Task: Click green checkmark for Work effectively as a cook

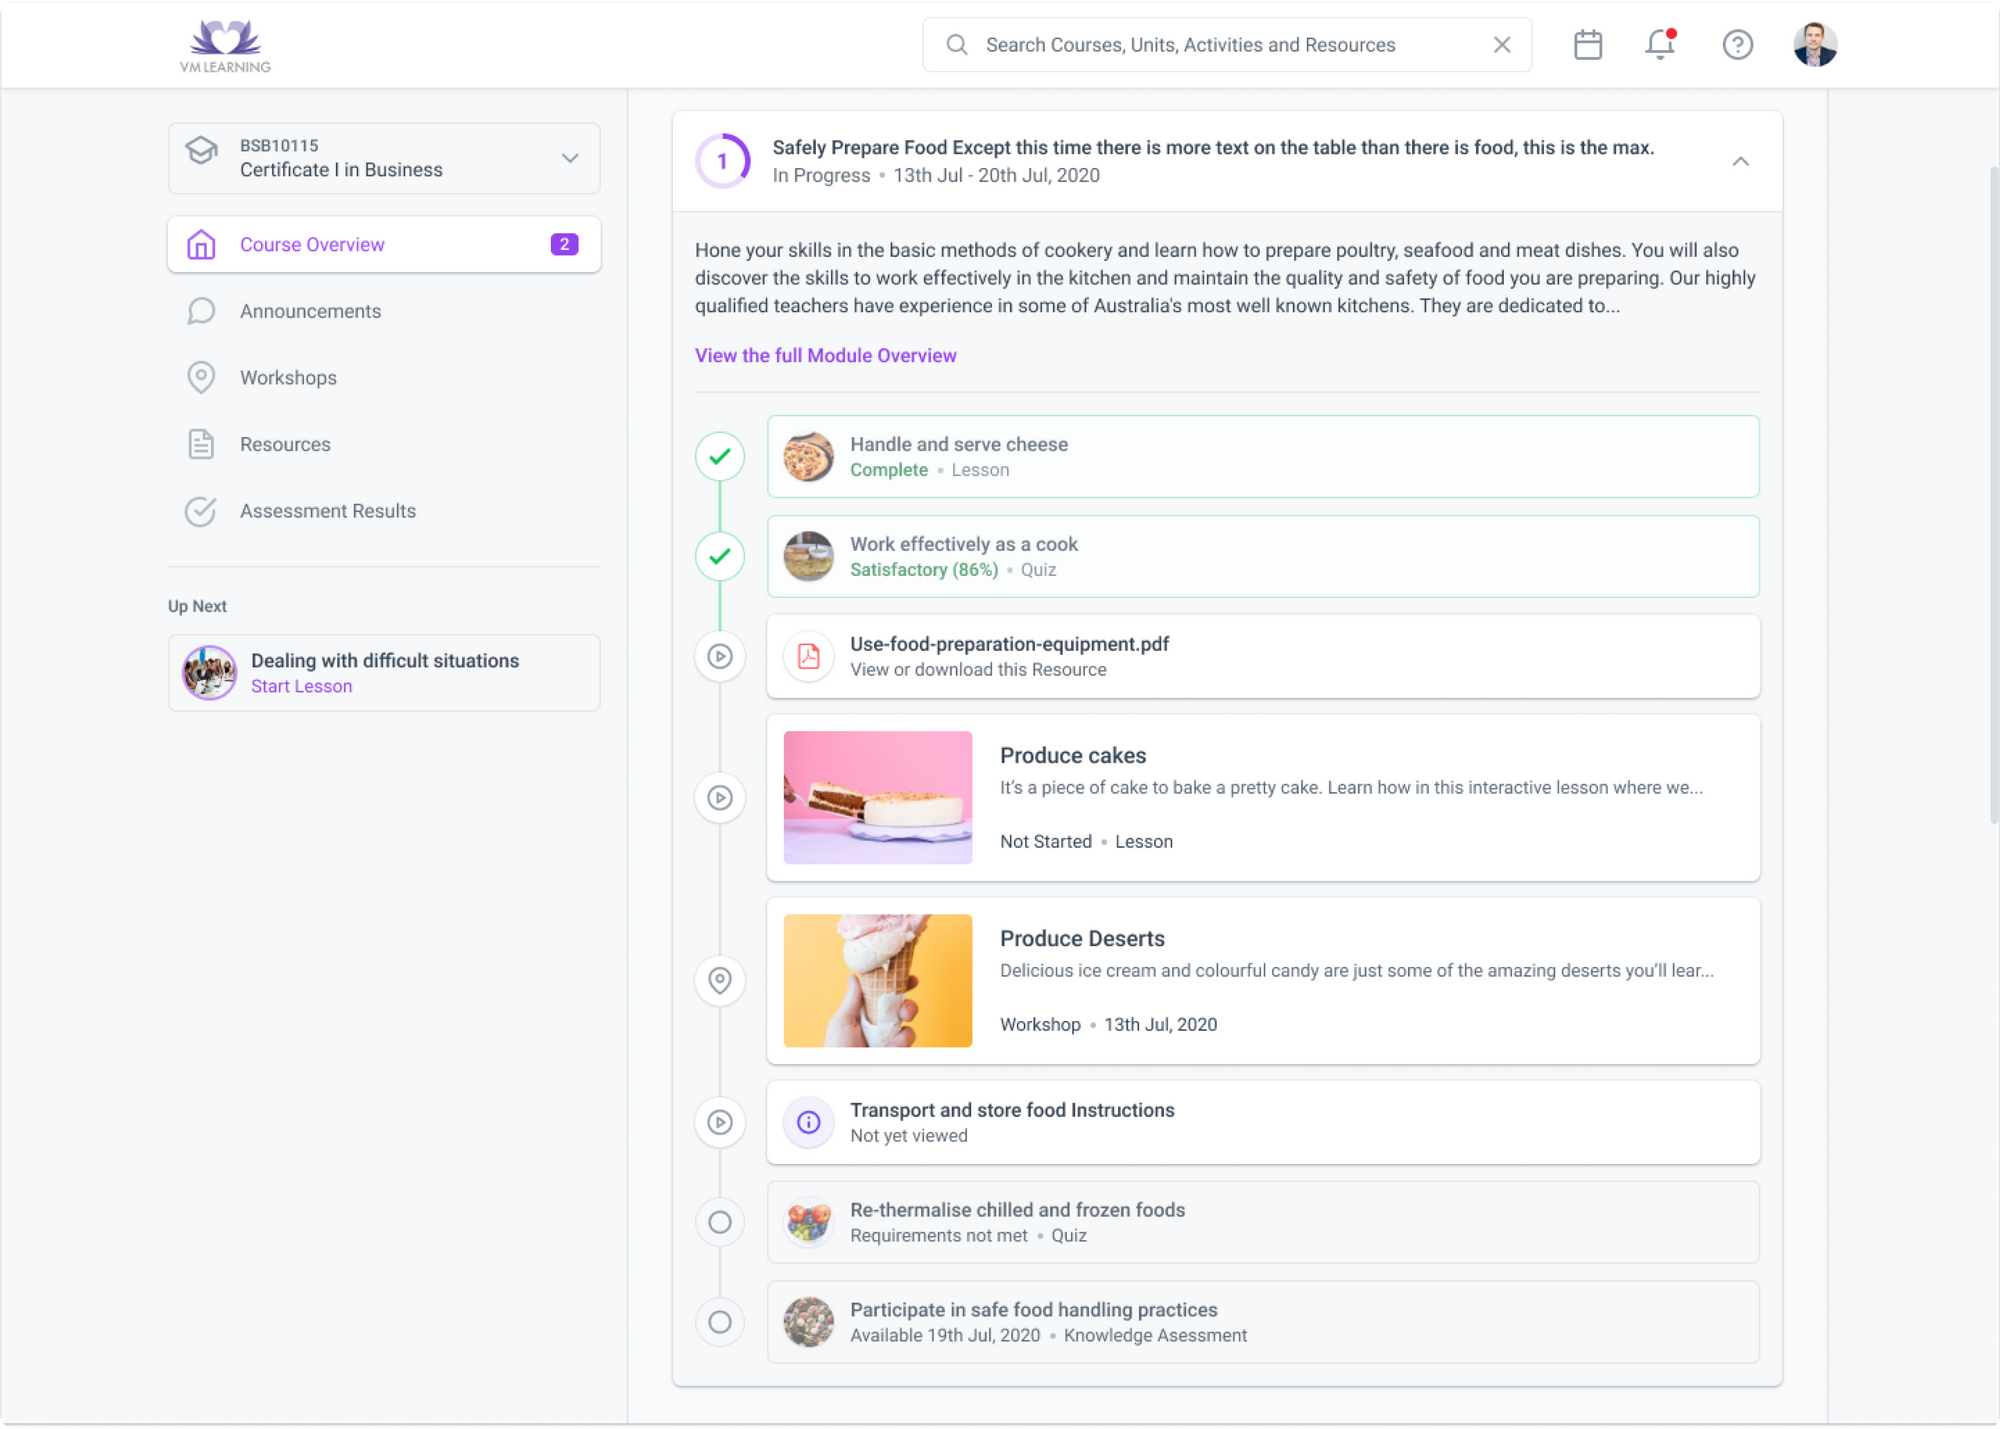Action: click(720, 556)
